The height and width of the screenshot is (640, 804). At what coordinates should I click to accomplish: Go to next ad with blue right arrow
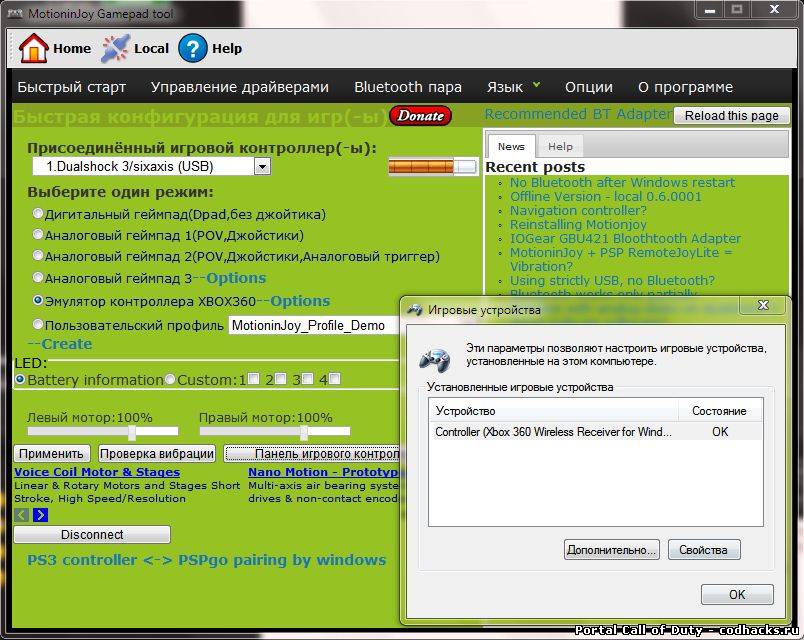point(41,515)
